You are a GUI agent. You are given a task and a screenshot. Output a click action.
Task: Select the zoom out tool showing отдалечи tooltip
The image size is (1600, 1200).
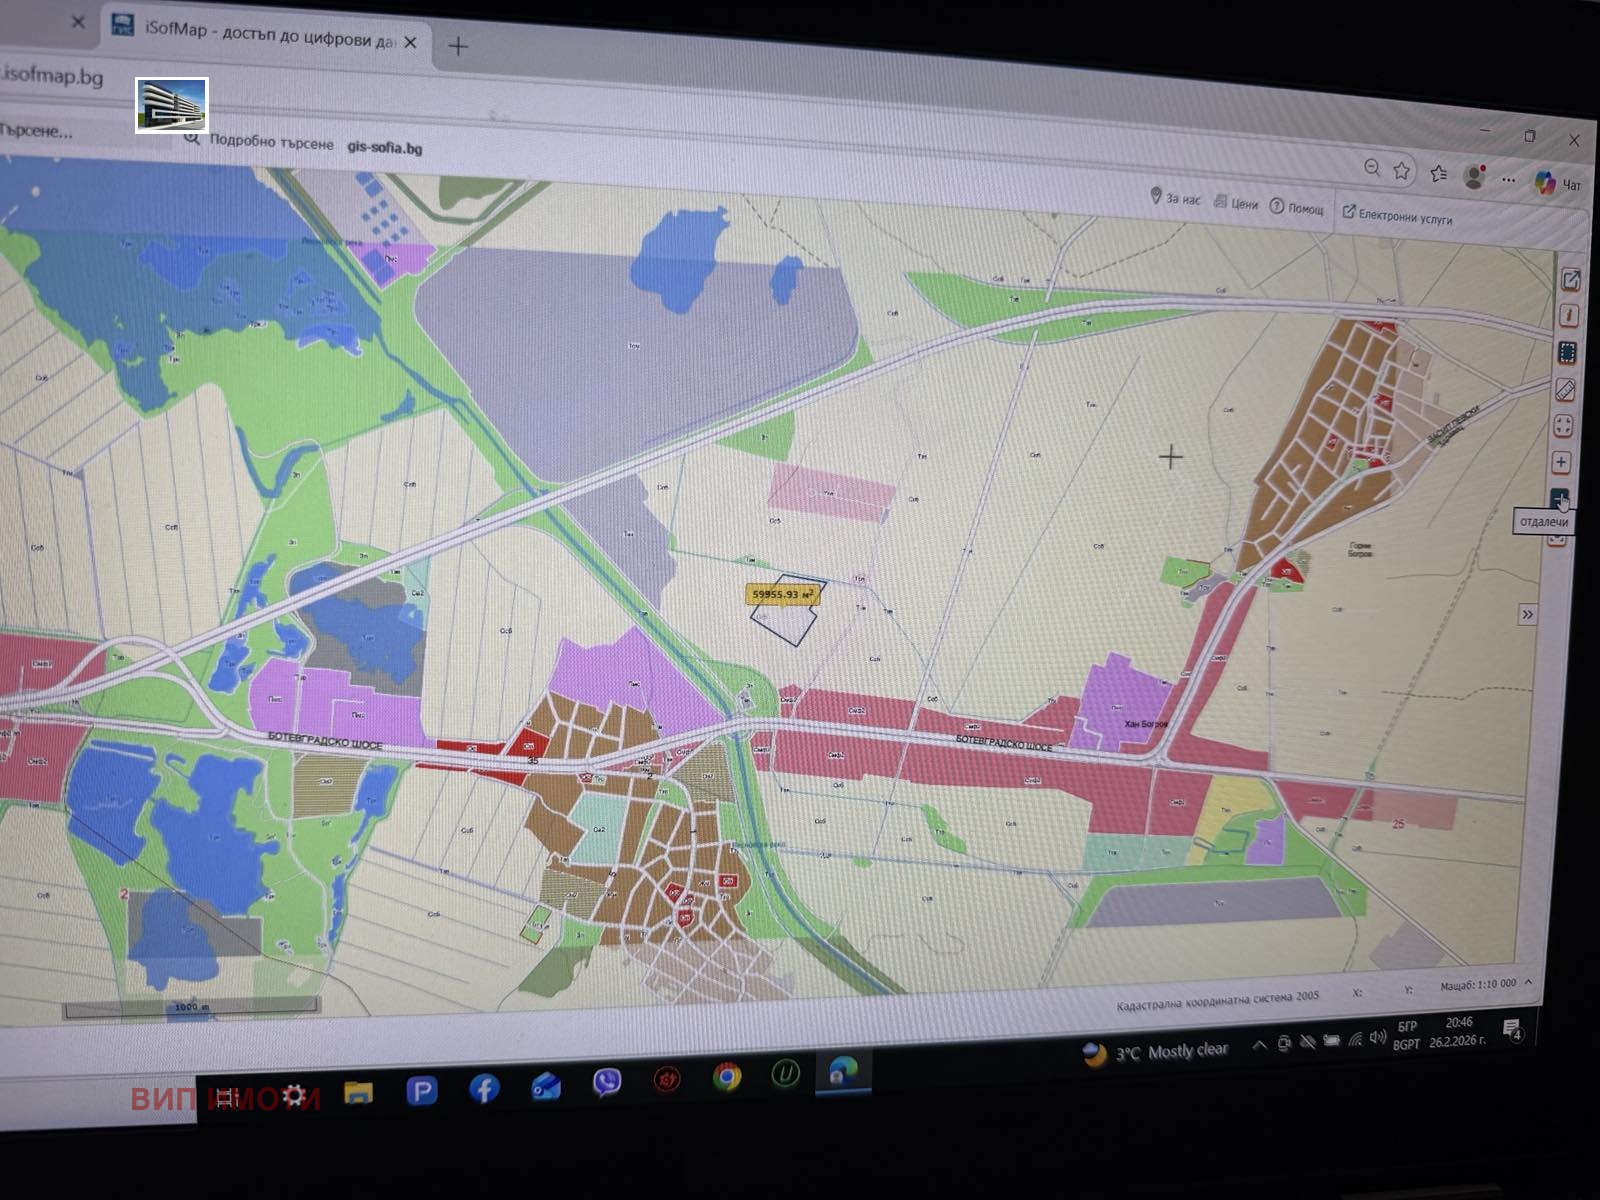(x=1560, y=495)
